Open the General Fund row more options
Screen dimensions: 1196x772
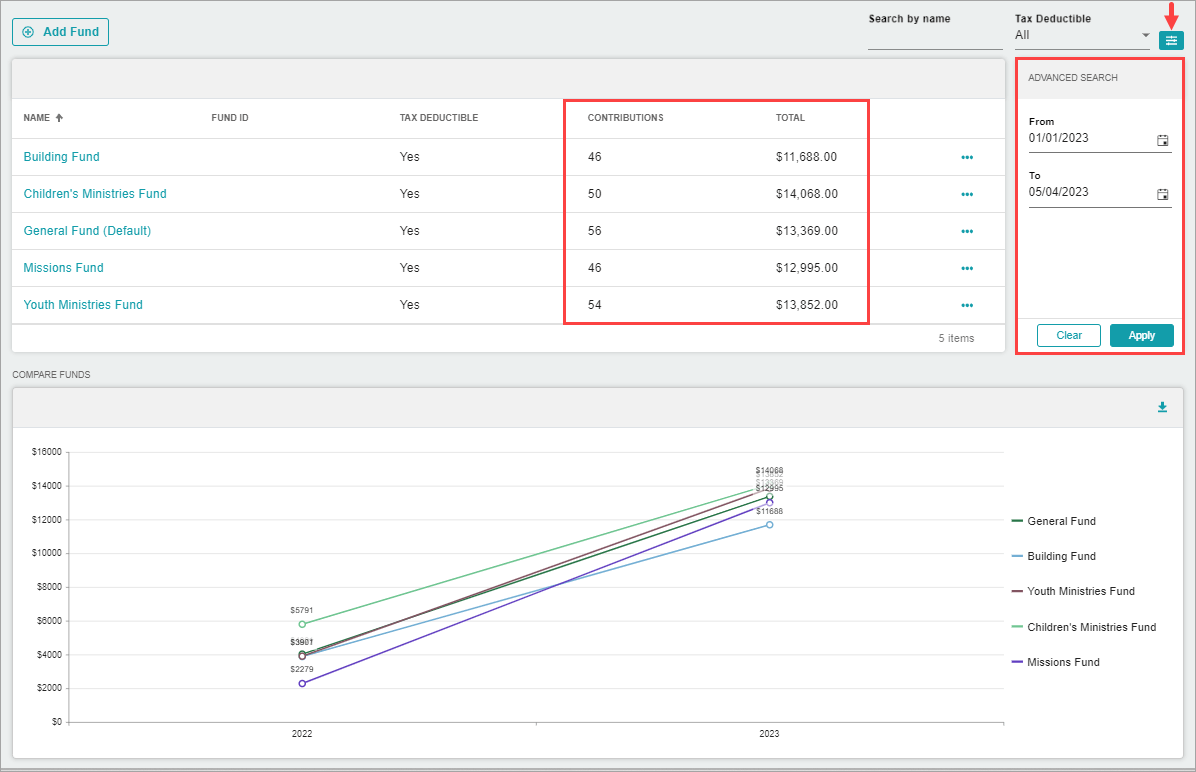point(967,231)
